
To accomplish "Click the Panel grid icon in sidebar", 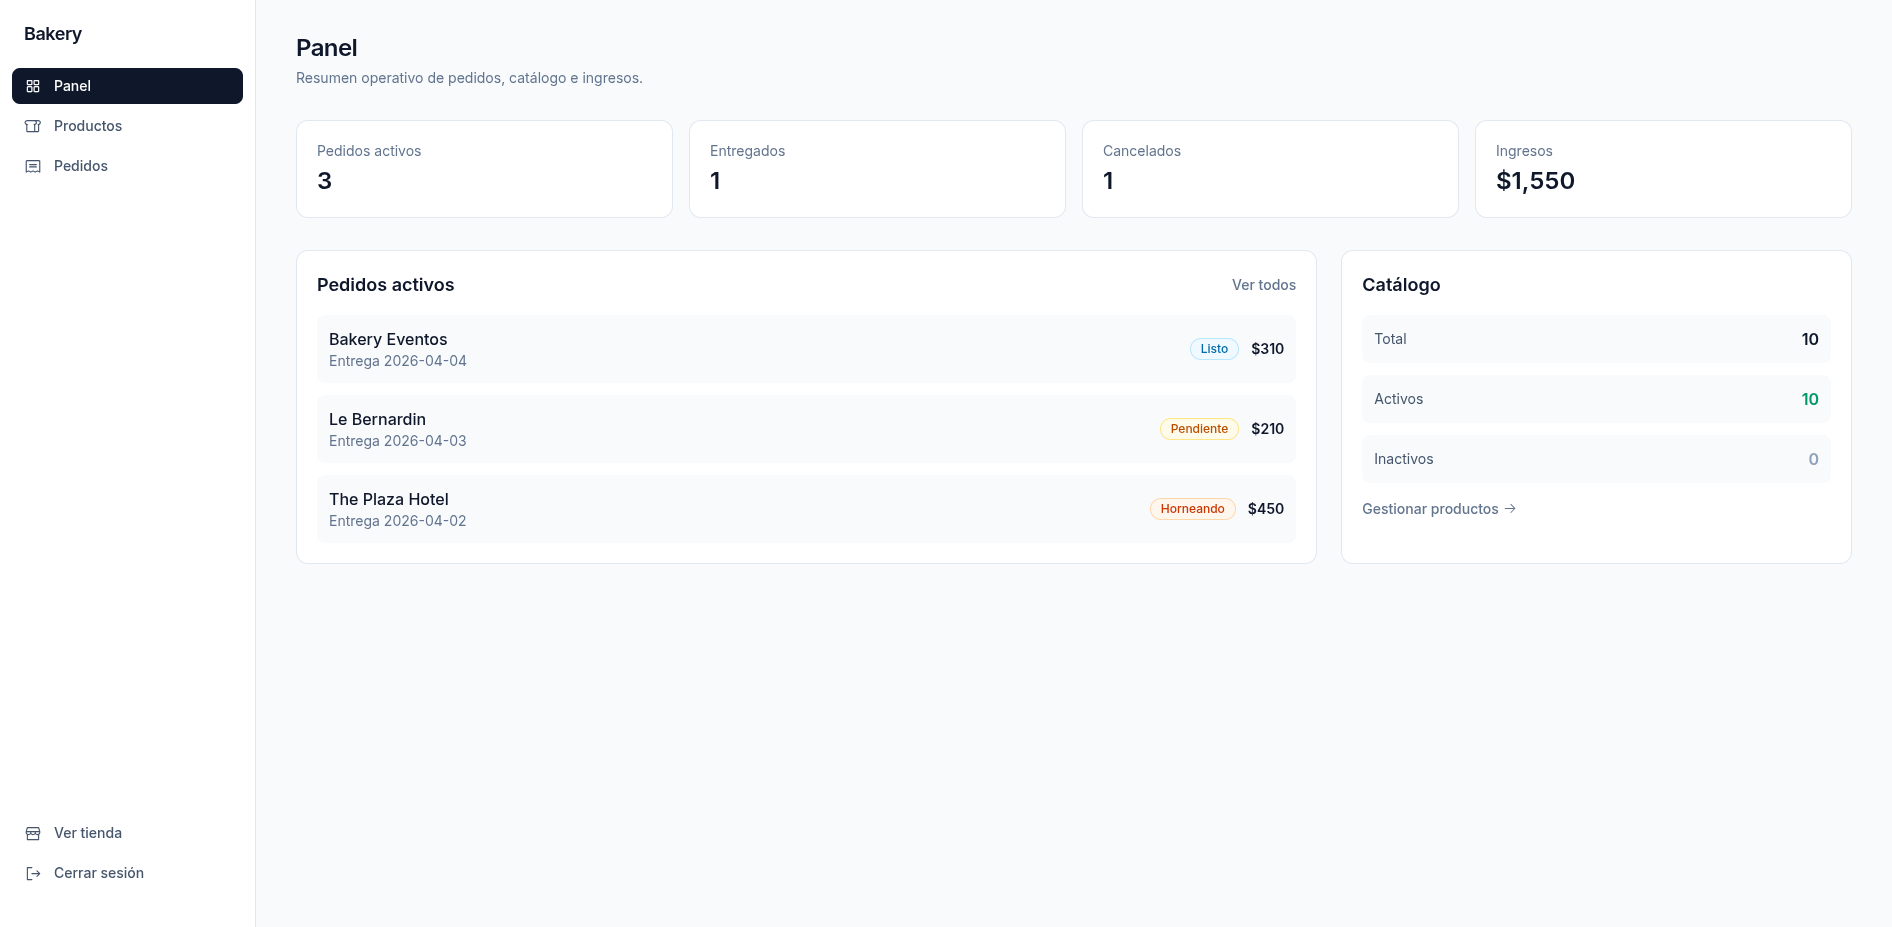I will click(33, 86).
